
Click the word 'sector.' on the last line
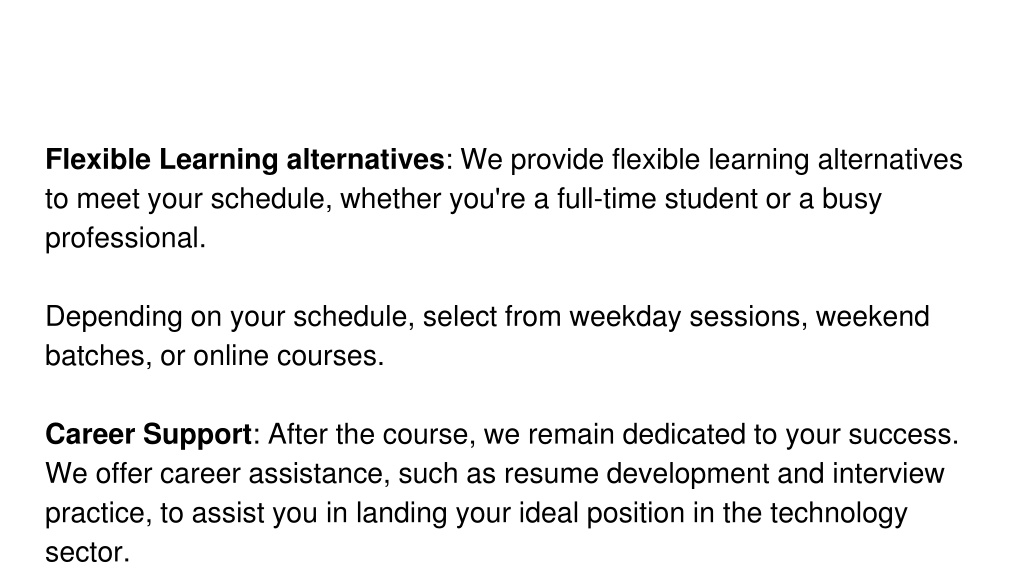(88, 552)
